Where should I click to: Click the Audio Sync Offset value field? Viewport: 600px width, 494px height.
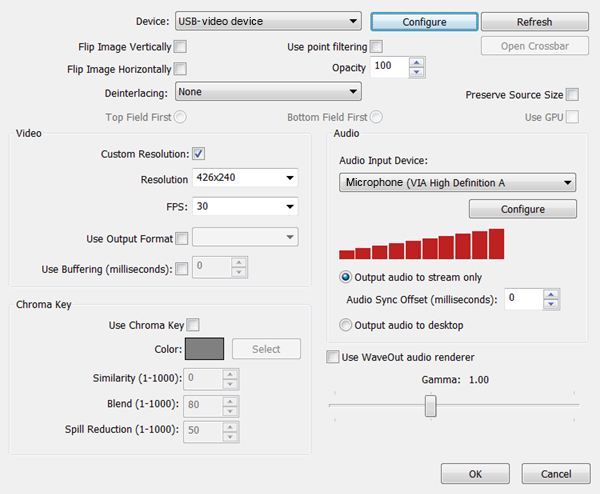click(523, 299)
